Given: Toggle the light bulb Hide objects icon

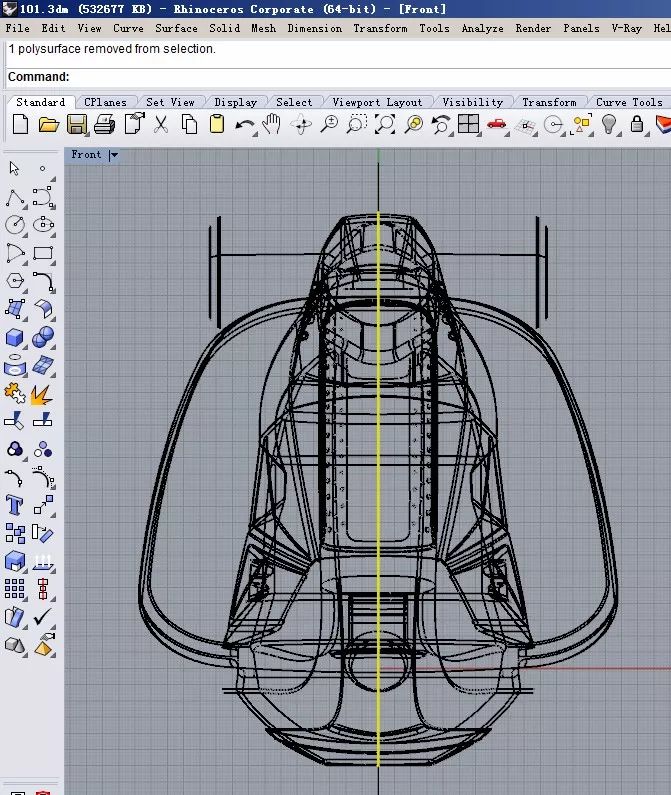Looking at the screenshot, I should click(x=609, y=125).
